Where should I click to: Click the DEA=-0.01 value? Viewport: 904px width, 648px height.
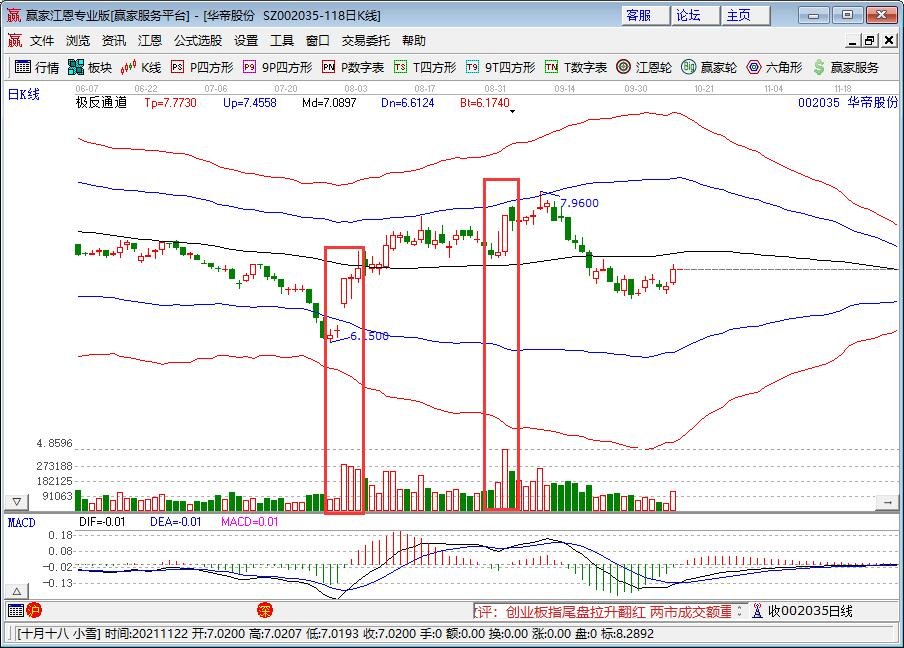176,522
